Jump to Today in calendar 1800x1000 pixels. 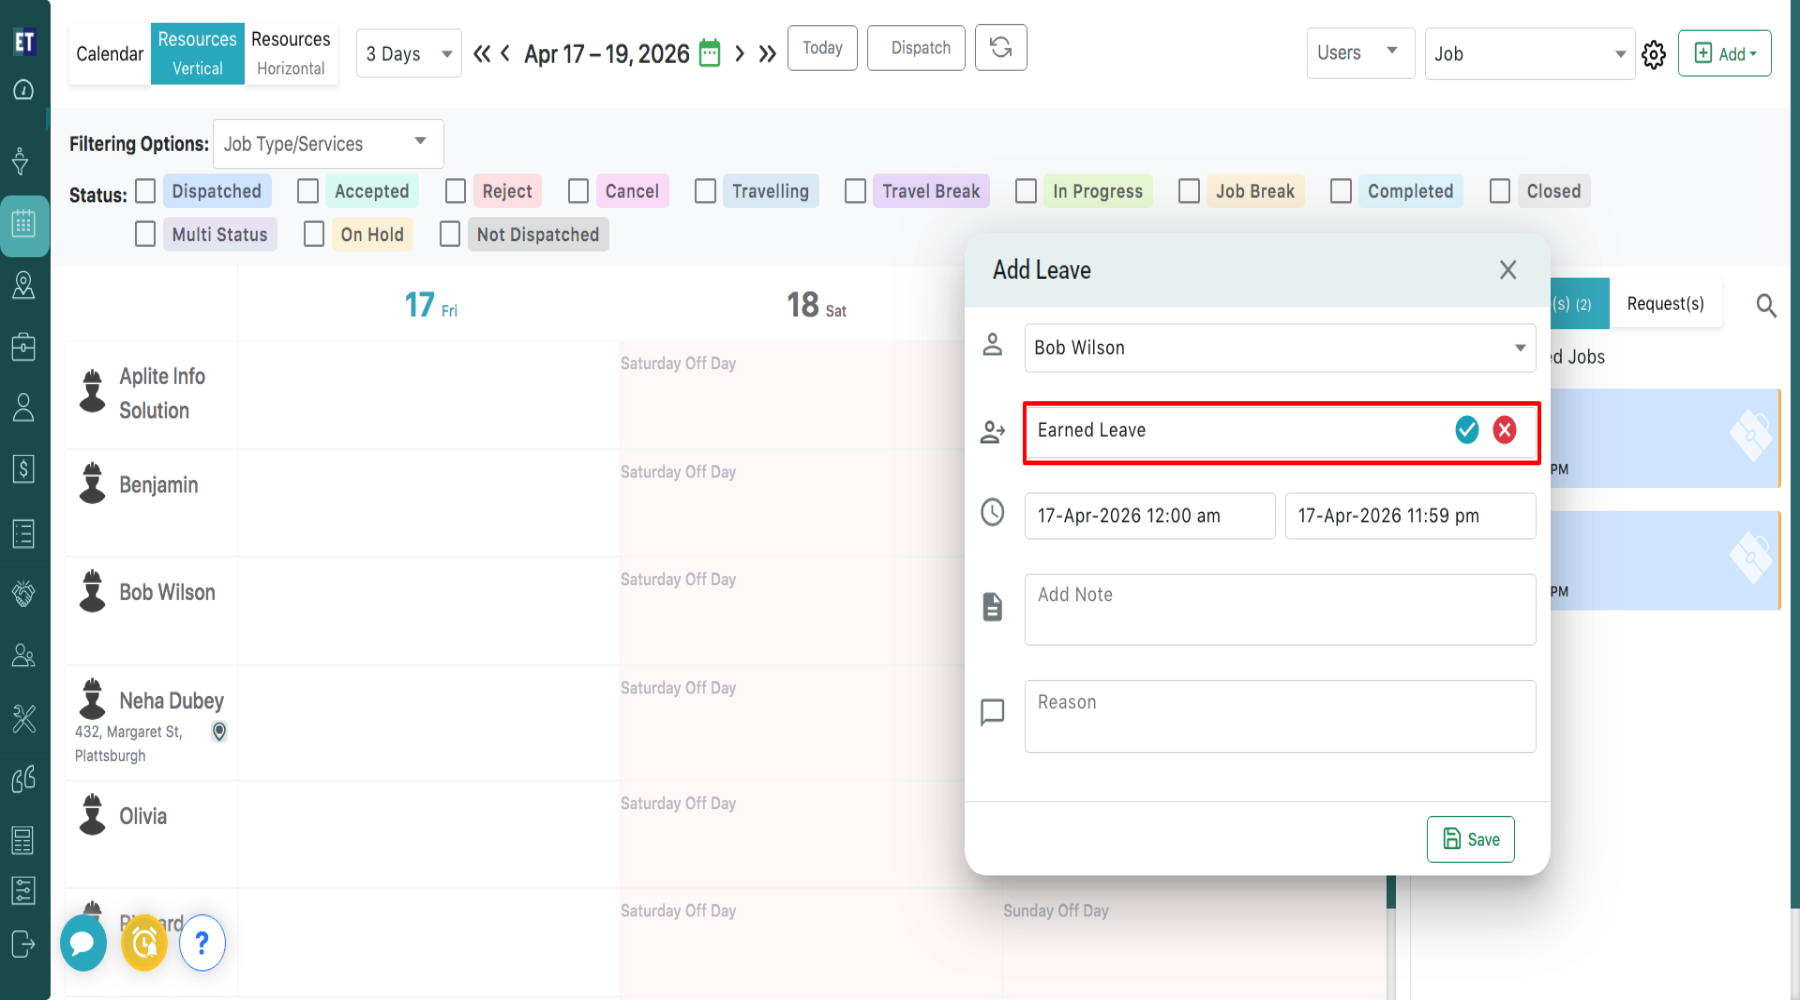[822, 48]
